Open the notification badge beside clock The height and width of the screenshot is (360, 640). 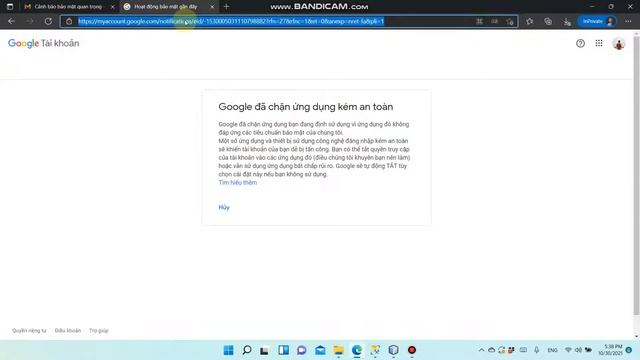(629, 350)
